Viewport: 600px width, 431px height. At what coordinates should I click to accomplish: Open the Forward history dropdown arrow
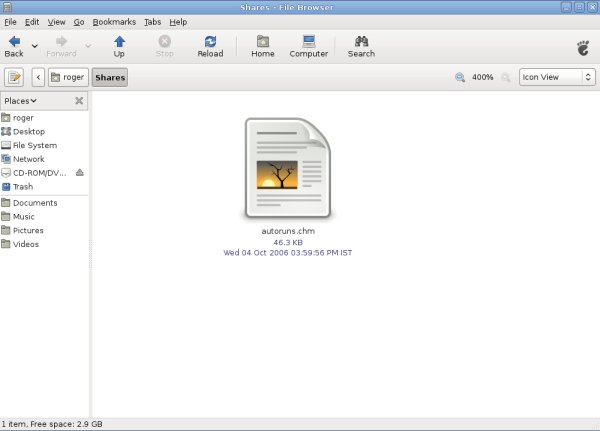[x=88, y=46]
